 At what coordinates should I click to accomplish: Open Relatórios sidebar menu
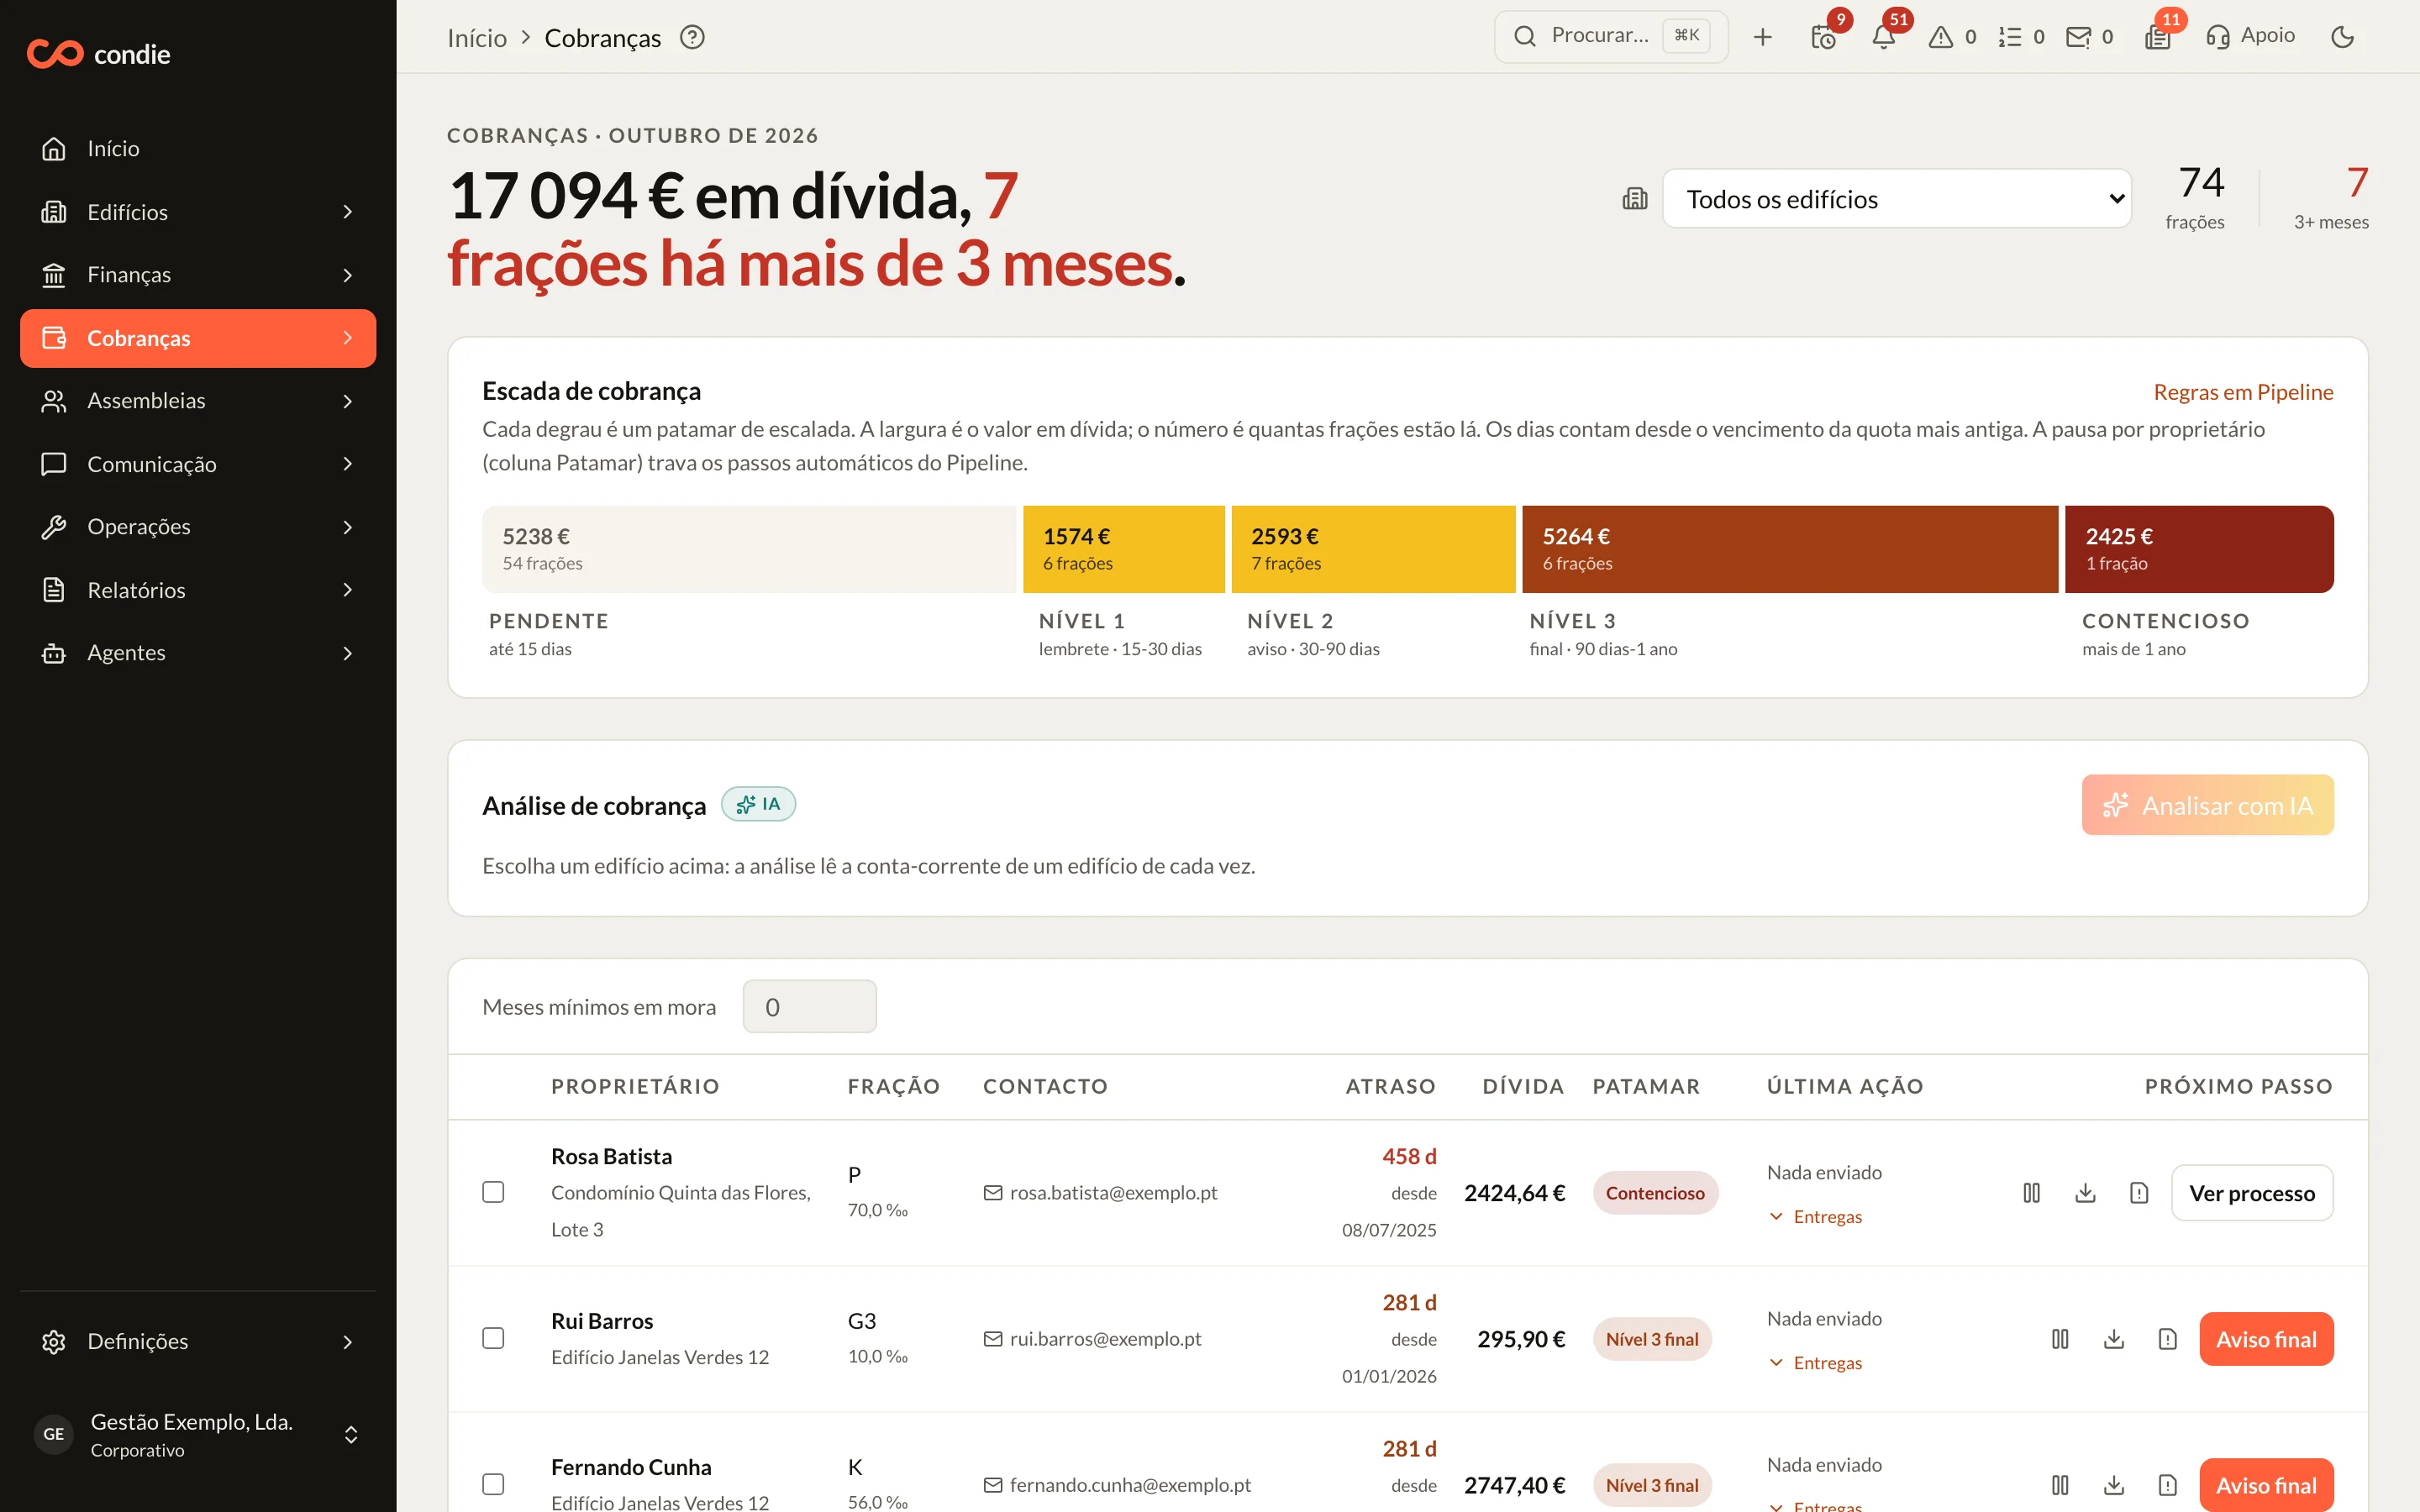tap(198, 590)
